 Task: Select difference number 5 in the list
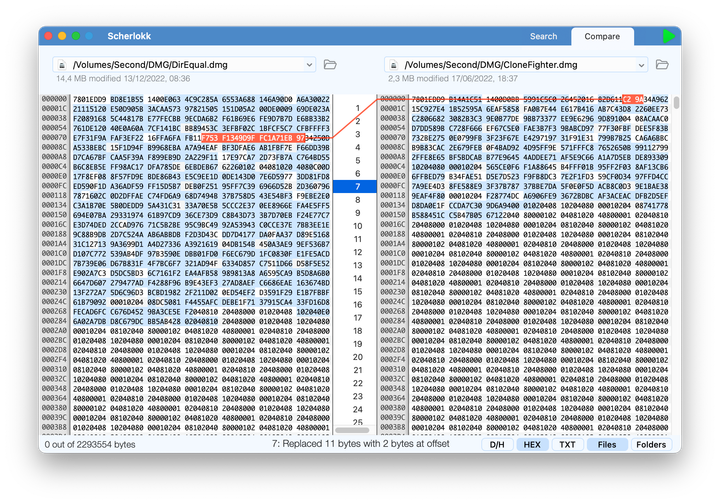pos(357,161)
